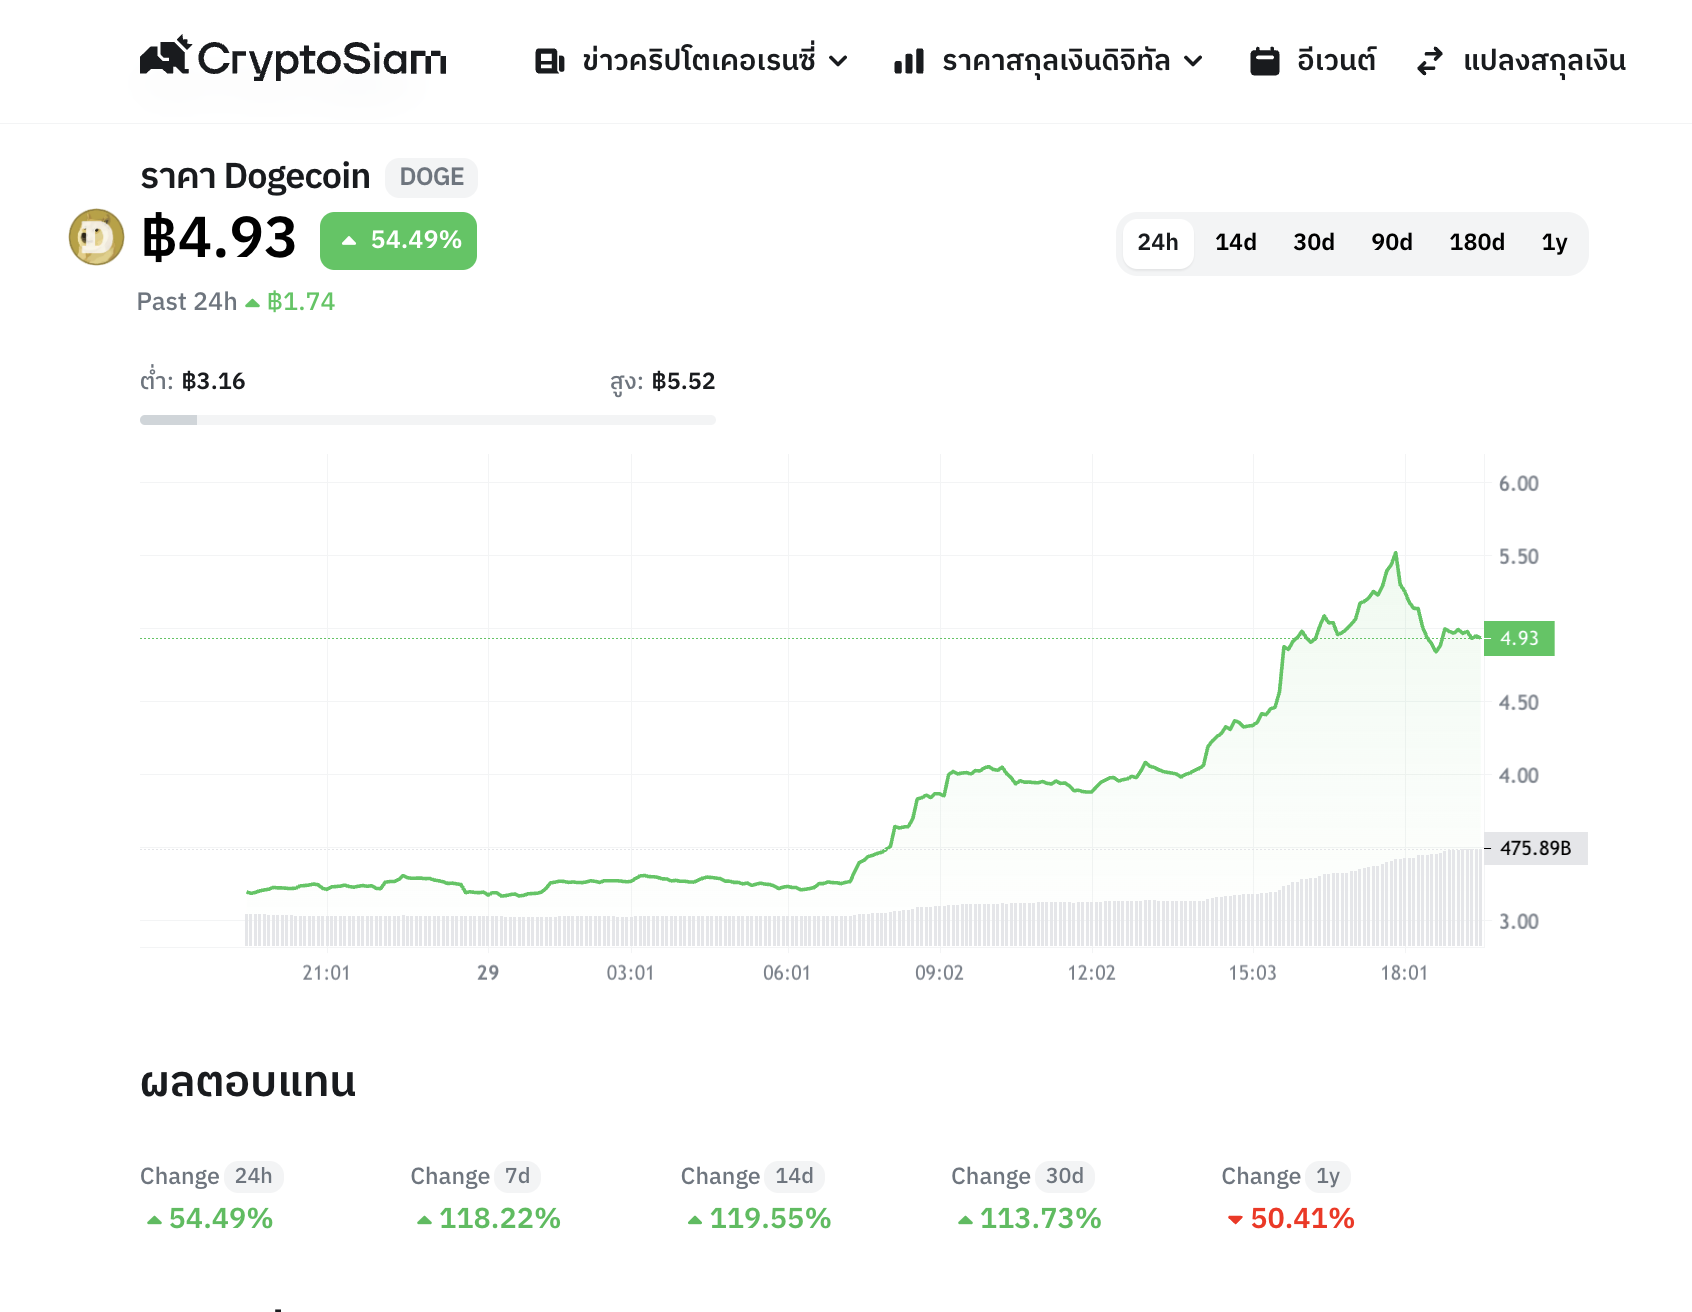The height and width of the screenshot is (1312, 1692).
Task: Switch chart to 14d range
Action: [x=1236, y=243]
